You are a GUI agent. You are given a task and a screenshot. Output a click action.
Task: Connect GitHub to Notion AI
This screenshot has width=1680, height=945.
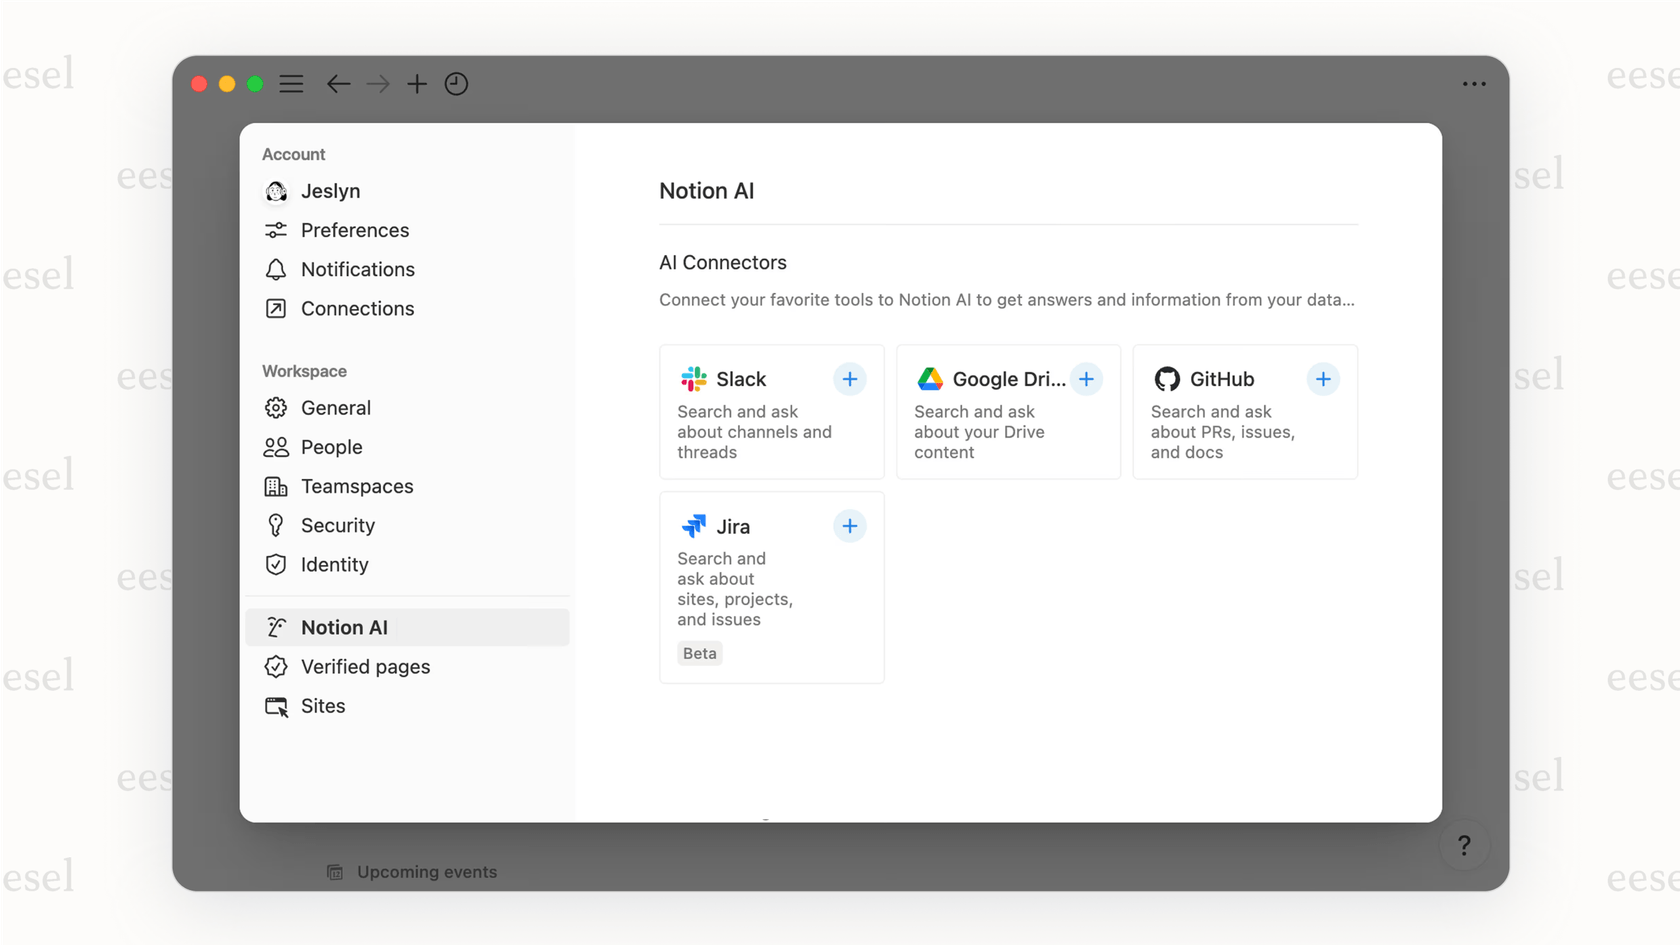pyautogui.click(x=1323, y=379)
